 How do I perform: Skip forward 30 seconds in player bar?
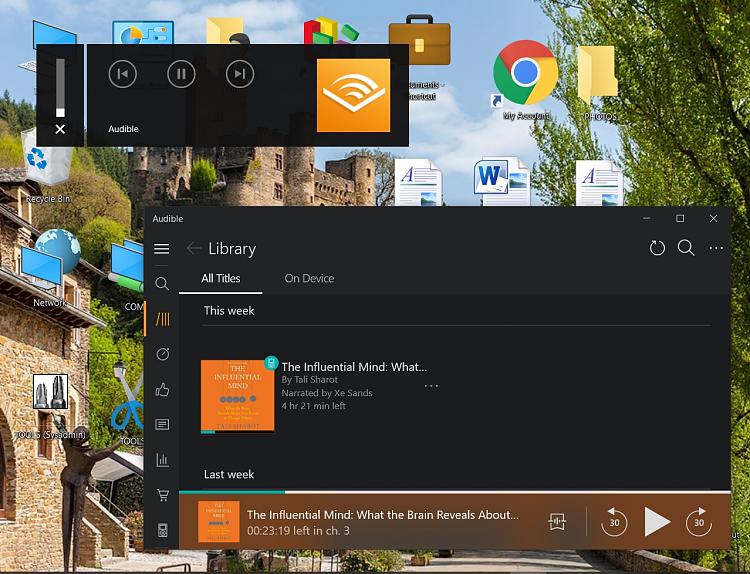[x=699, y=522]
